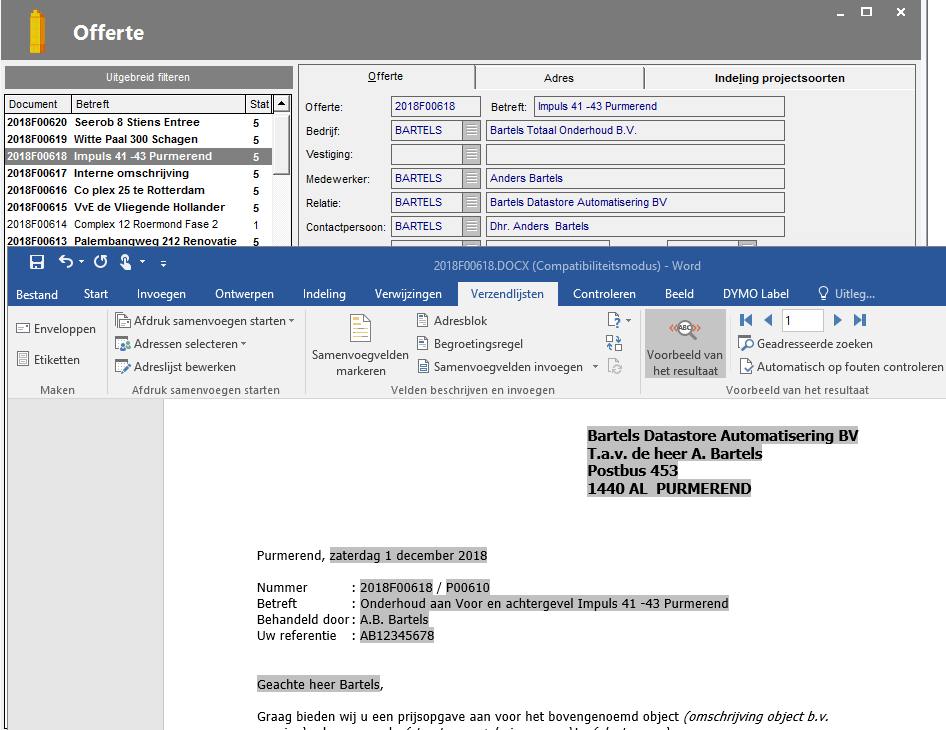Create Etiketten labels

coord(48,360)
